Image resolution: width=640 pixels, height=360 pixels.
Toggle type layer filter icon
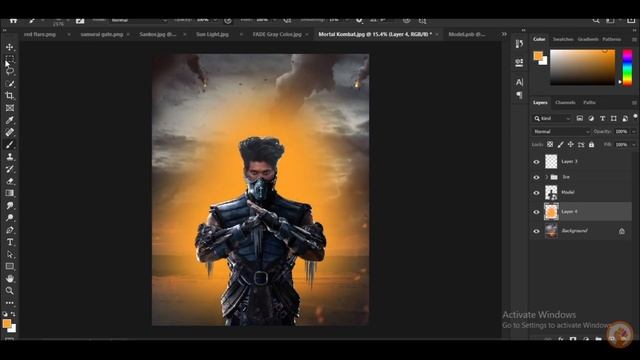[x=602, y=118]
